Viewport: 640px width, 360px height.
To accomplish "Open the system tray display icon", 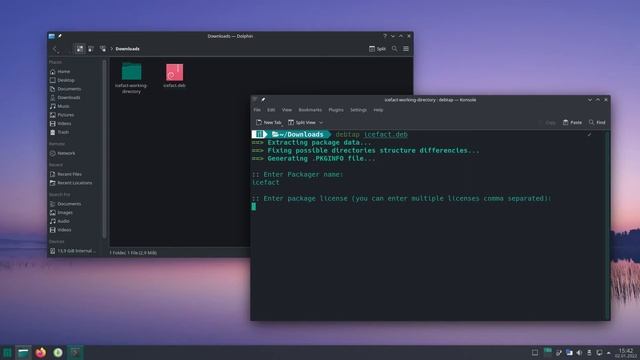I will [599, 353].
